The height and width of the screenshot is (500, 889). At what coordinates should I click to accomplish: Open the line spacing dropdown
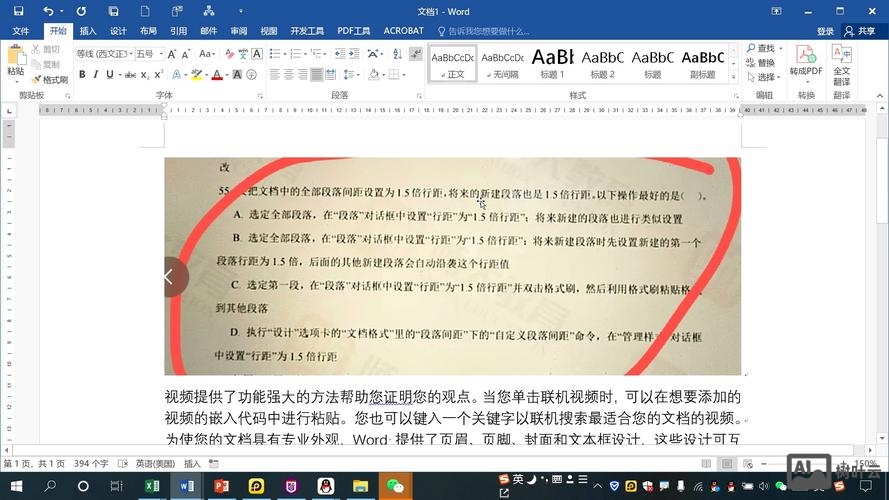(352, 74)
